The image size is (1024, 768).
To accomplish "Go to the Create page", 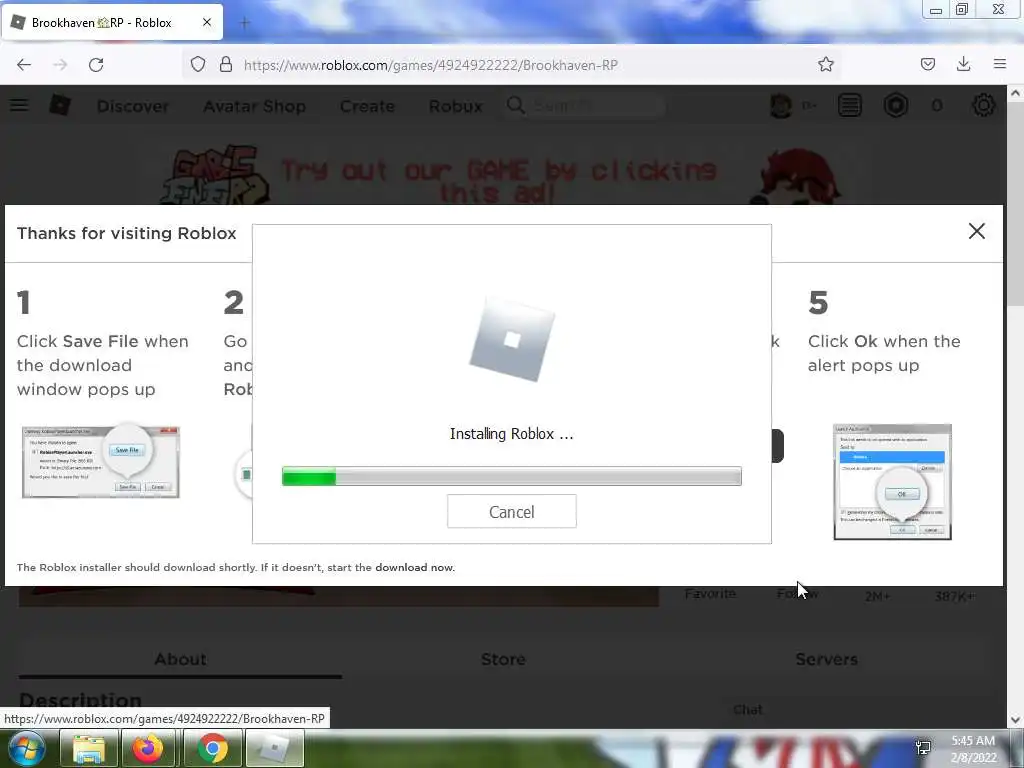I will 367,106.
